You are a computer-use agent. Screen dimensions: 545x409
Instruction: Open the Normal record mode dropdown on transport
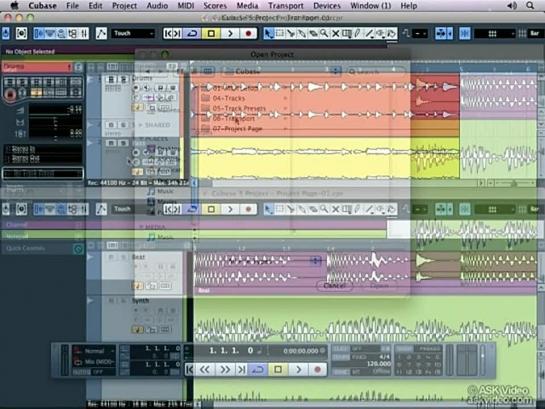(95, 351)
